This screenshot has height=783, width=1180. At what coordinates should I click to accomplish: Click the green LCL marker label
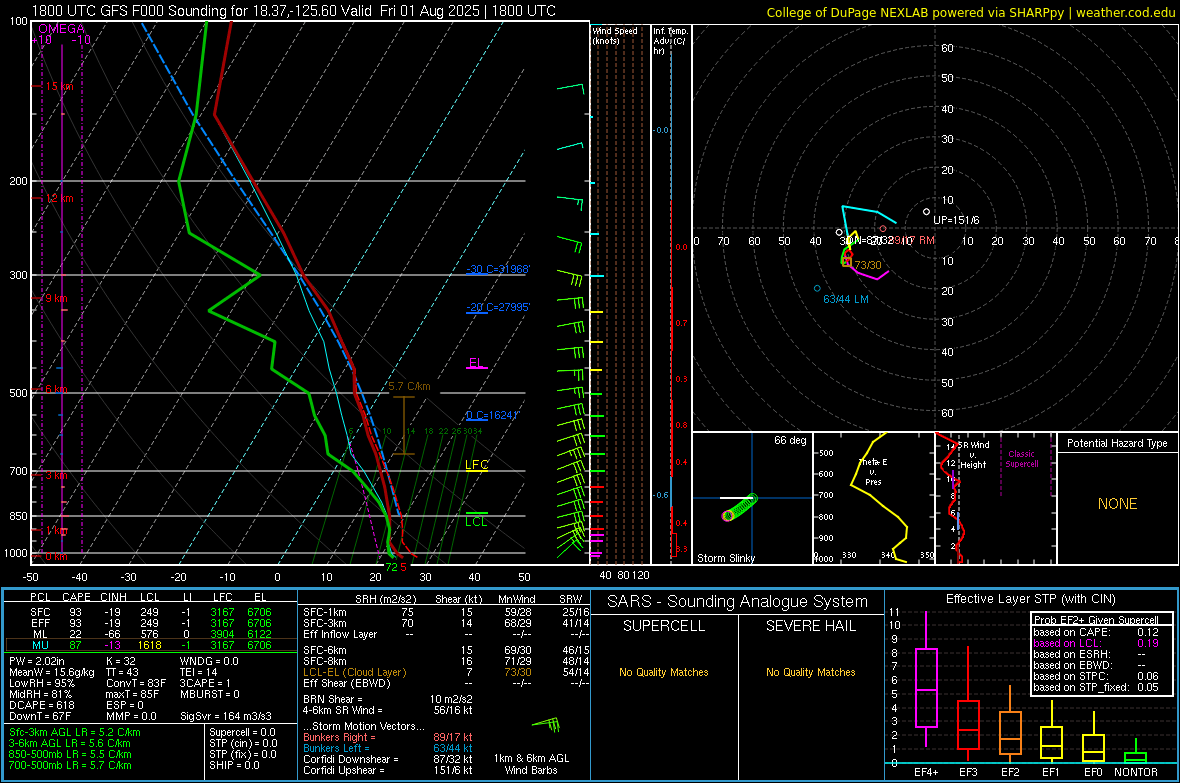click(476, 522)
